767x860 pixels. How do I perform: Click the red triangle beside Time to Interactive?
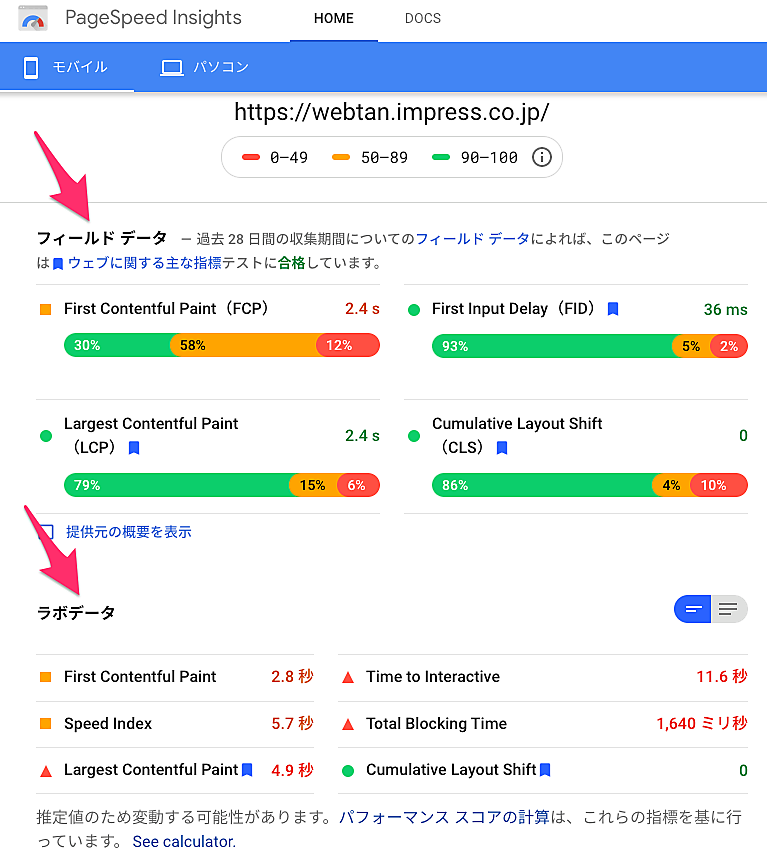tap(348, 678)
